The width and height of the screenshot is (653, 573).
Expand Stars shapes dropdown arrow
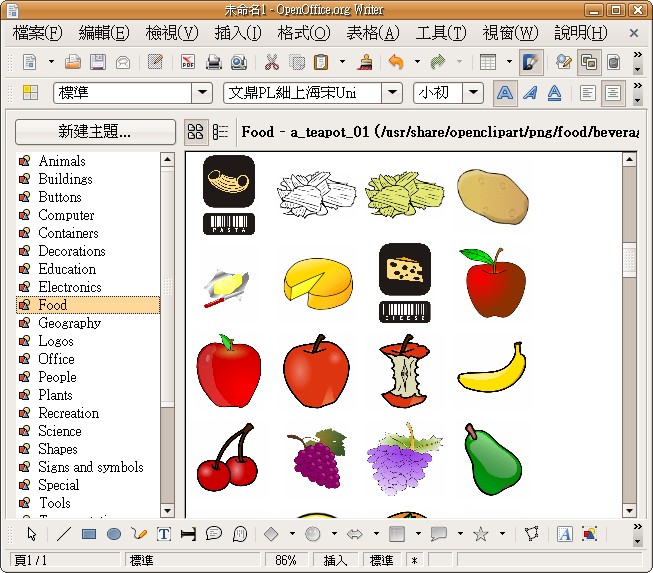[x=502, y=533]
